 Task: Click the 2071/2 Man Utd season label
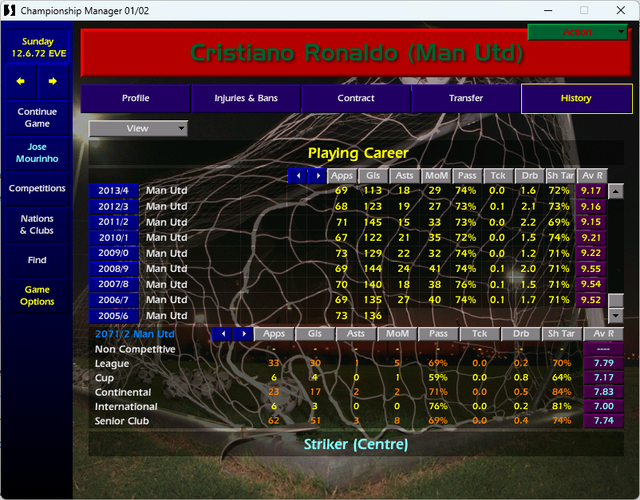[135, 334]
